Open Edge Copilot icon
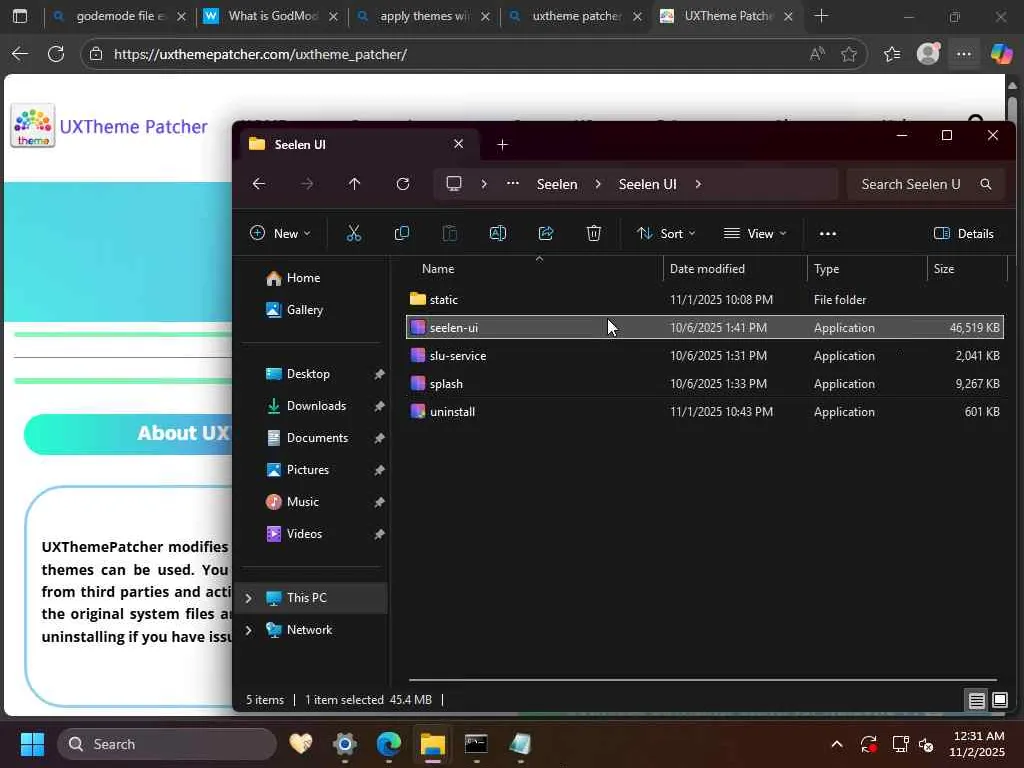 click(x=1001, y=54)
